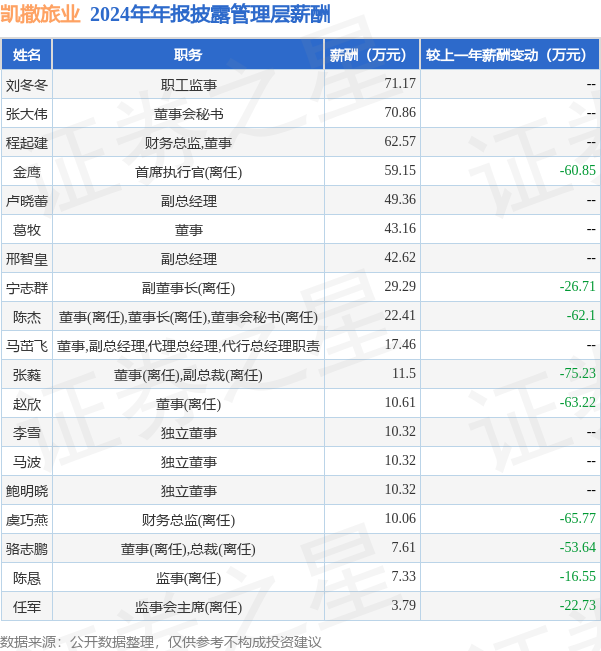
Task: Click the salary value 10.06
Action: (x=400, y=518)
